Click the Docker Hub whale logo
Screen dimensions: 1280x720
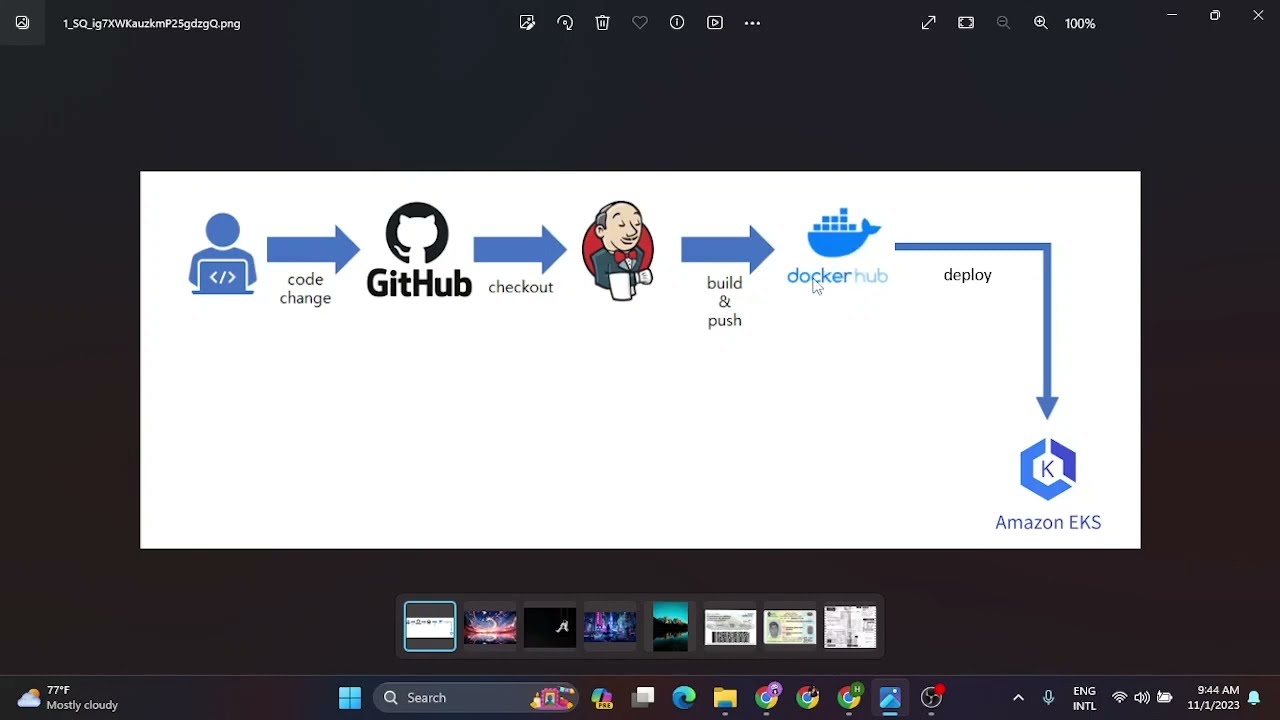[x=838, y=247]
